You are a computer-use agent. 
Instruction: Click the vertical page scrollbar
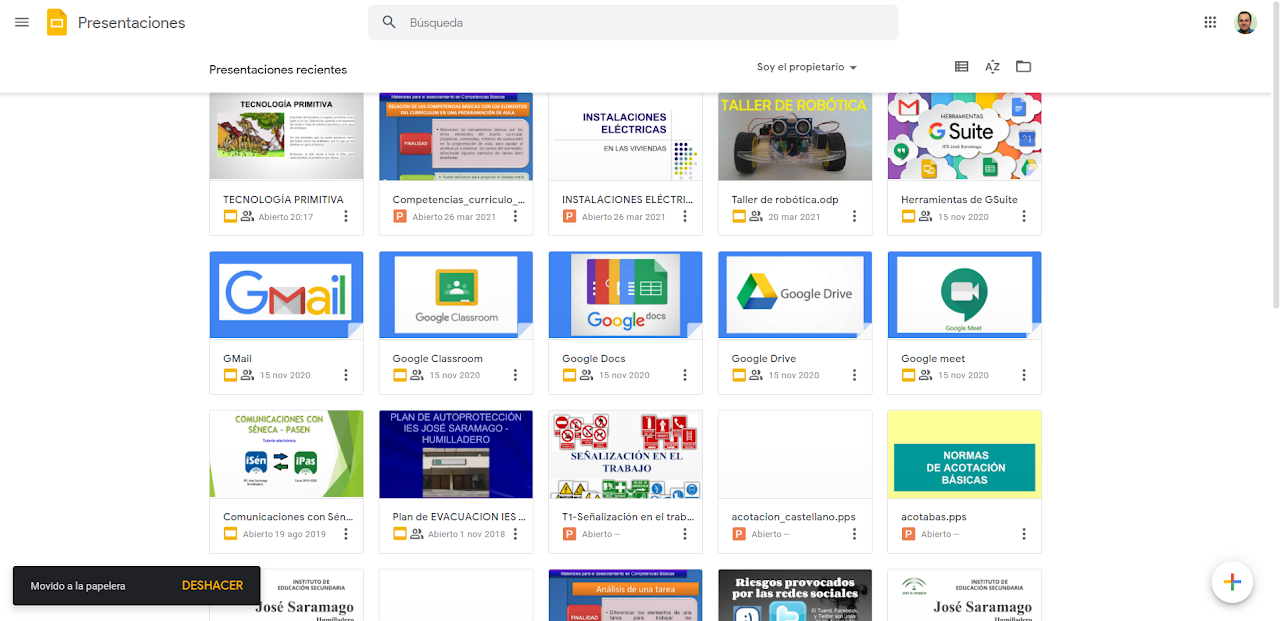click(1274, 200)
